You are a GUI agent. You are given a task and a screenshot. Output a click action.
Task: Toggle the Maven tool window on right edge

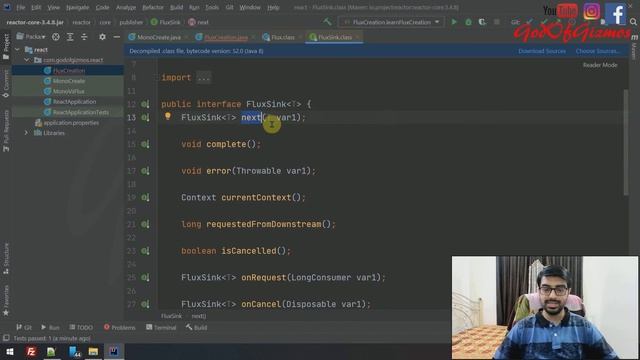(x=634, y=47)
